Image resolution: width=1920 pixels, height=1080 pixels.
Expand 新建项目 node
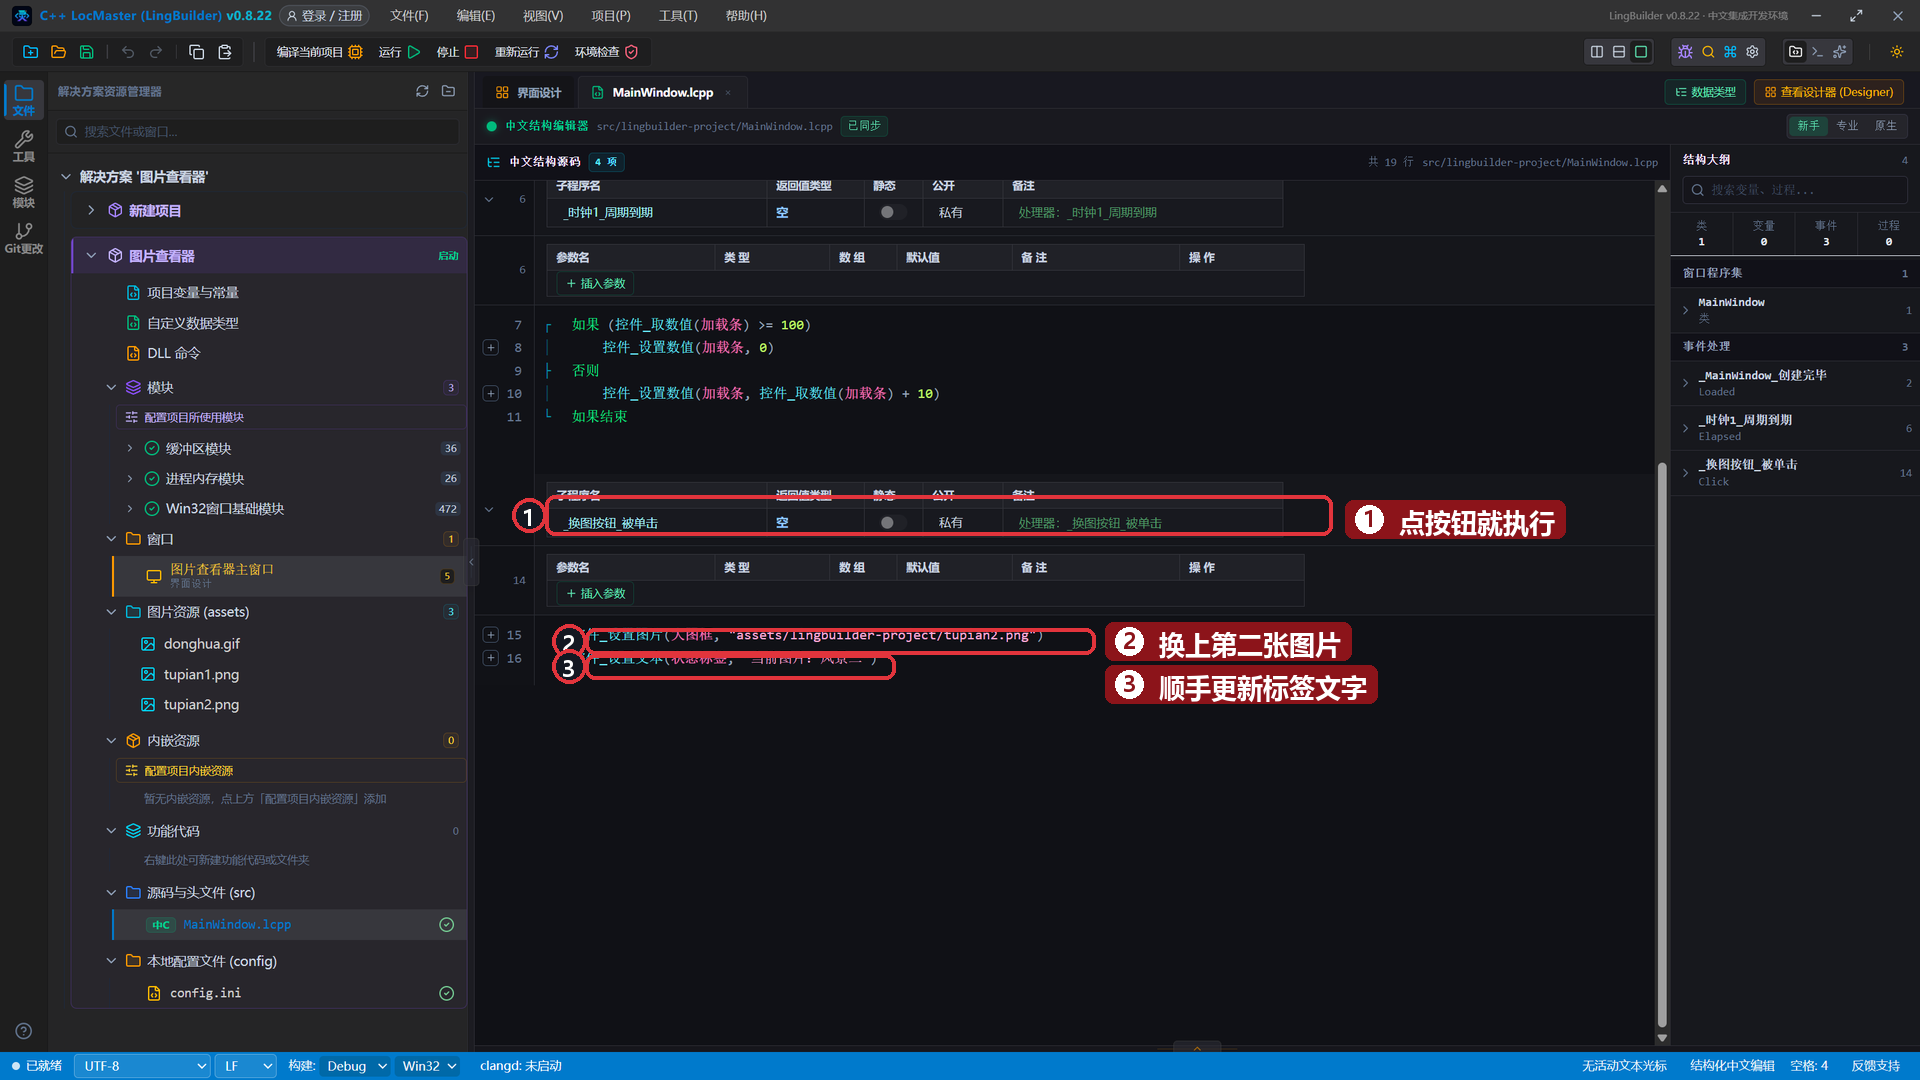[91, 210]
